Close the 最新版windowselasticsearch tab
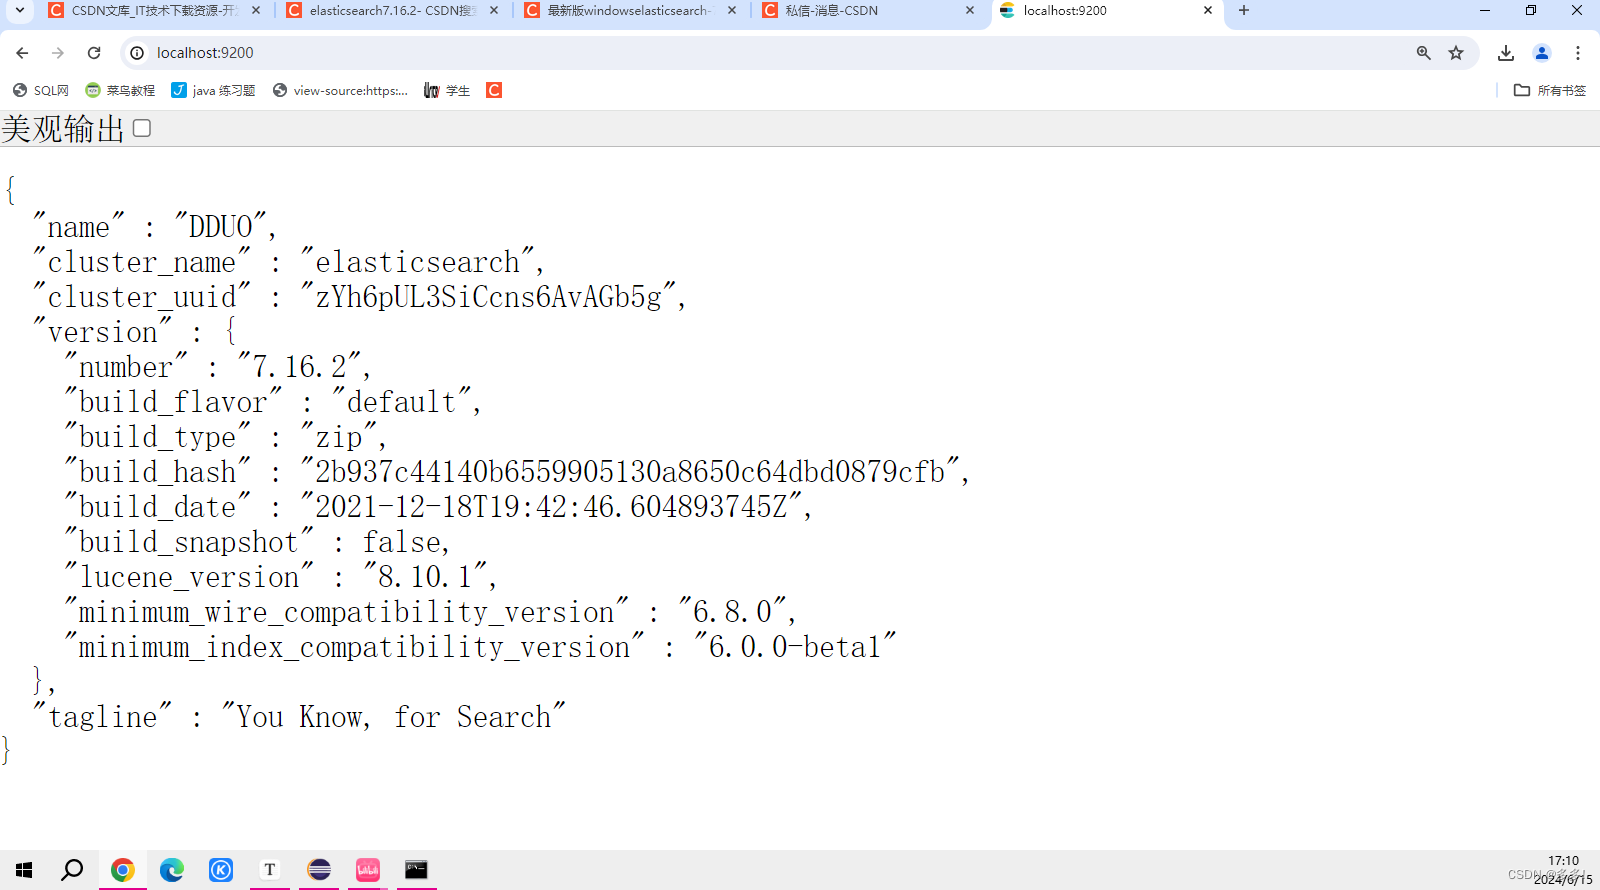Screen dimensions: 1600x890 (732, 10)
